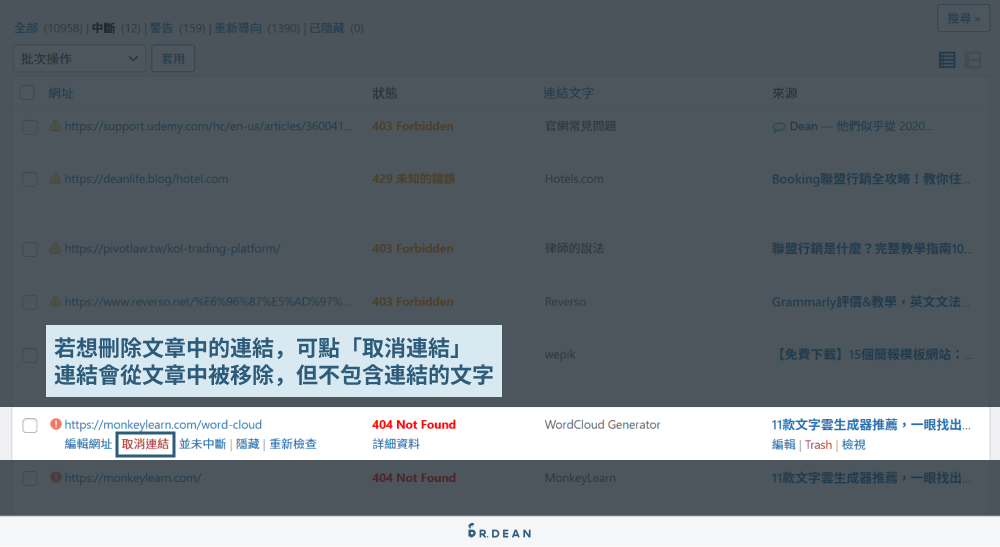
Task: Click 編輯 under 11款文字雲生成器 source
Action: coord(783,444)
